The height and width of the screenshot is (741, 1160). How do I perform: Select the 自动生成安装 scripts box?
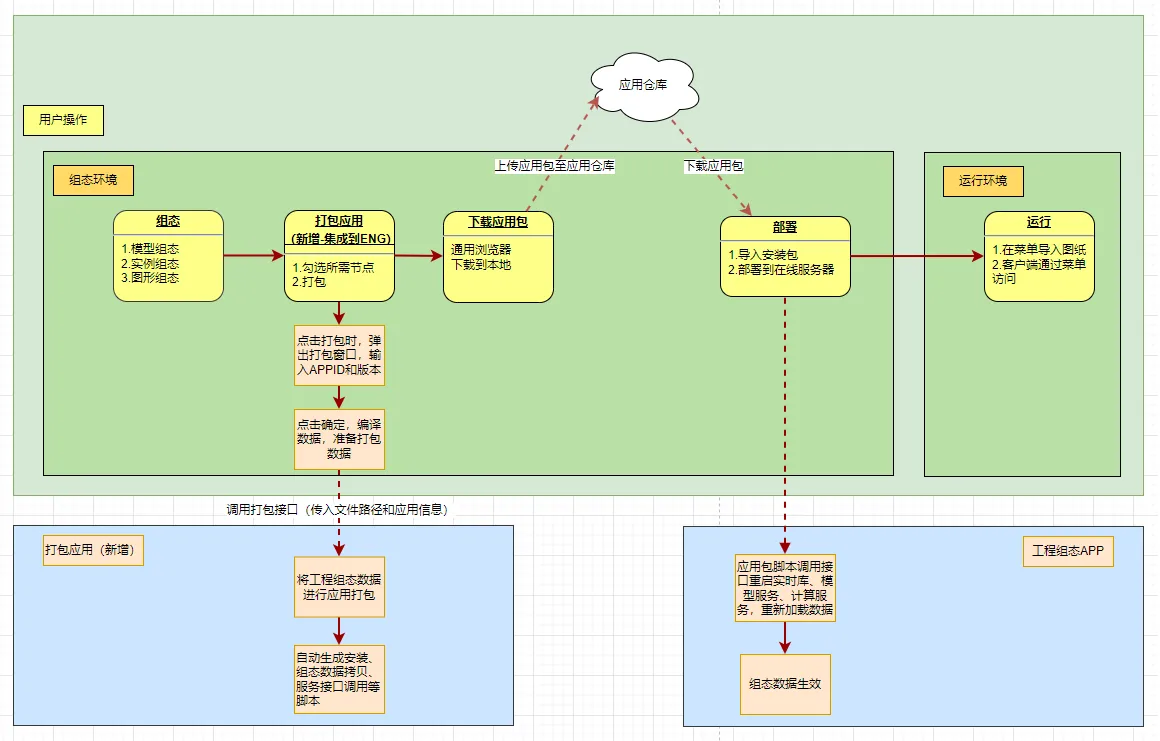tap(340, 679)
